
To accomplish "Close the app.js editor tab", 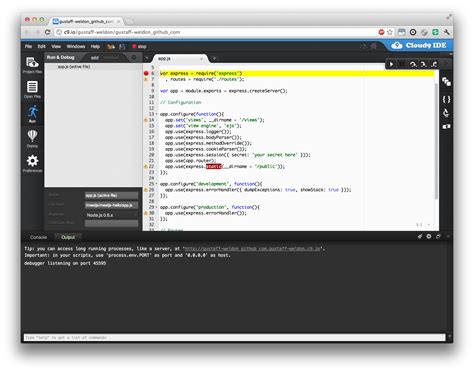I will 201,59.
